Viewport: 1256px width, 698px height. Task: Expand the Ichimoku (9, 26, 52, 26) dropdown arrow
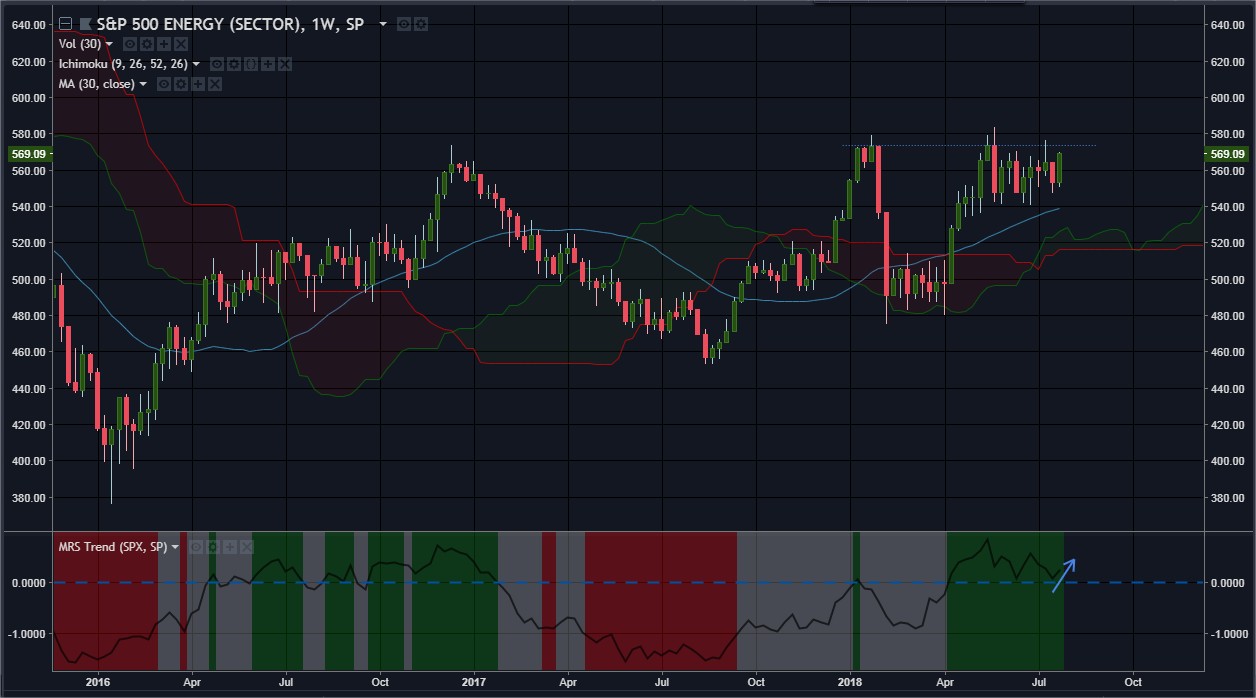click(x=196, y=64)
